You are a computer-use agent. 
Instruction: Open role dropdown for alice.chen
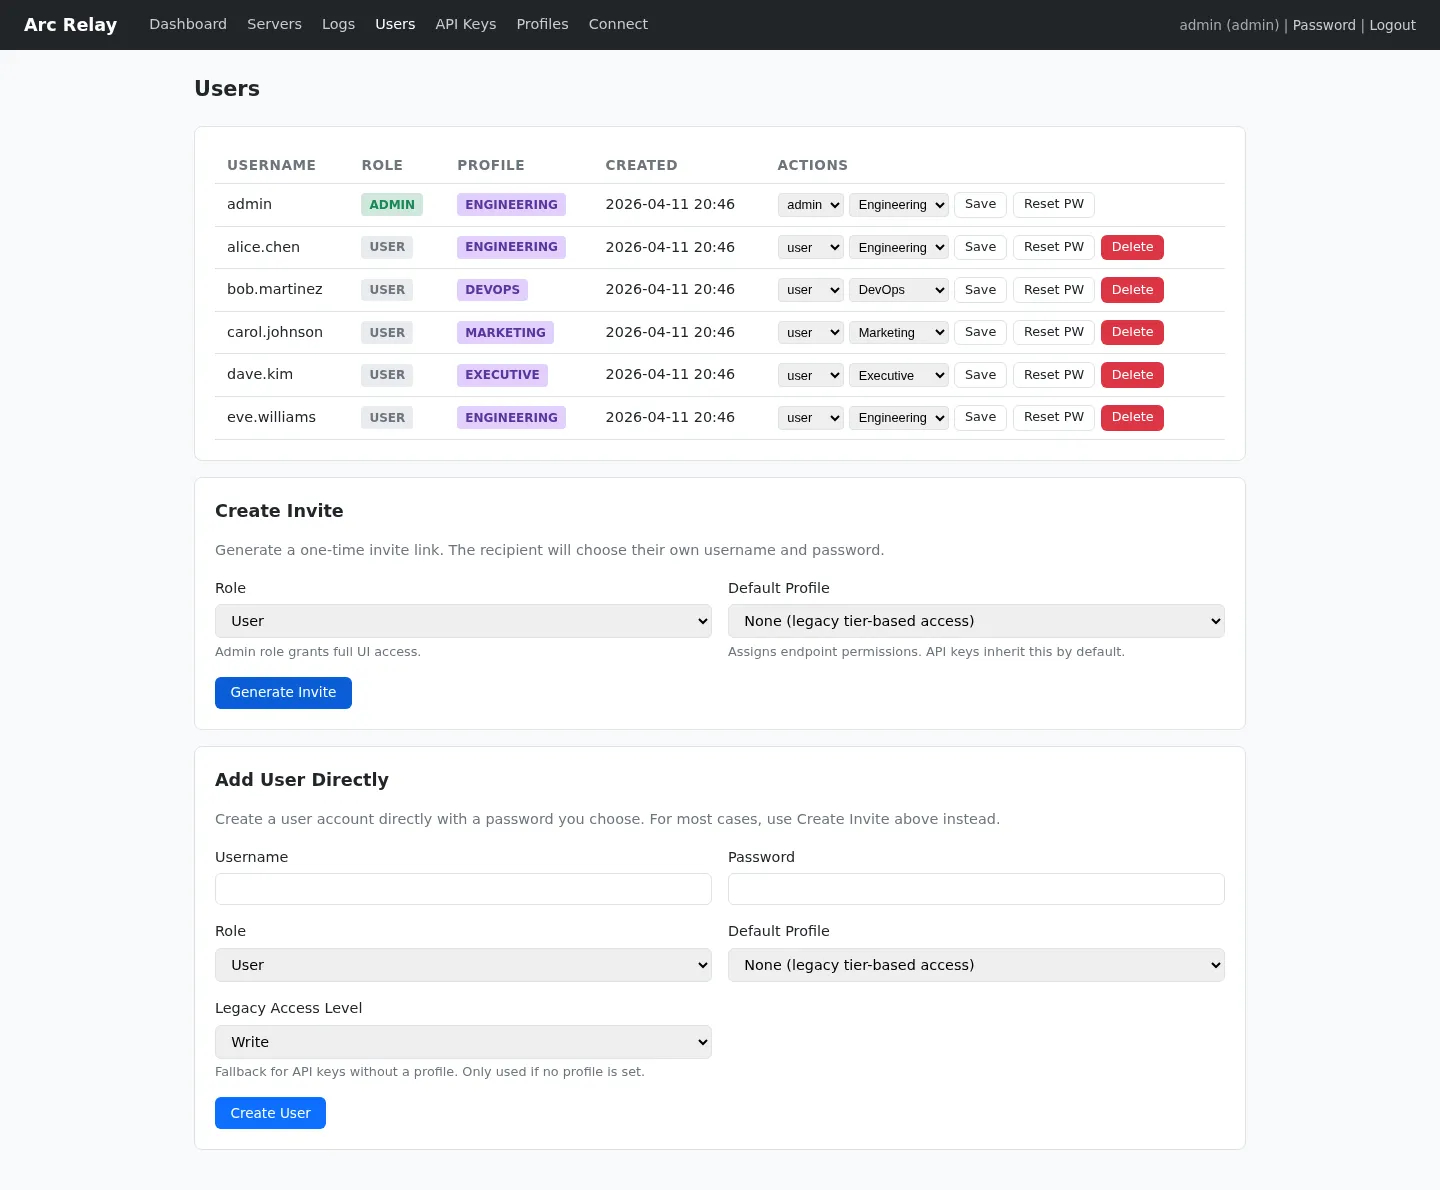coord(811,247)
